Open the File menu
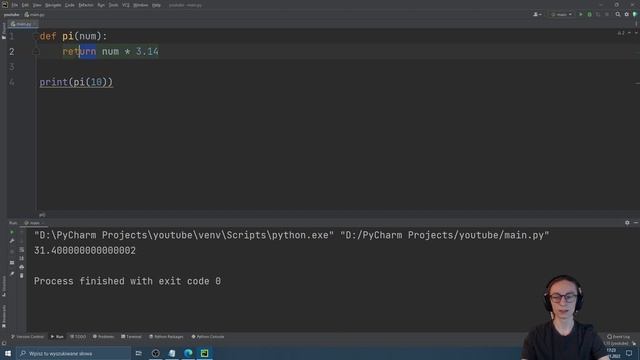Screen dimensions: 640x360 coord(15,5)
